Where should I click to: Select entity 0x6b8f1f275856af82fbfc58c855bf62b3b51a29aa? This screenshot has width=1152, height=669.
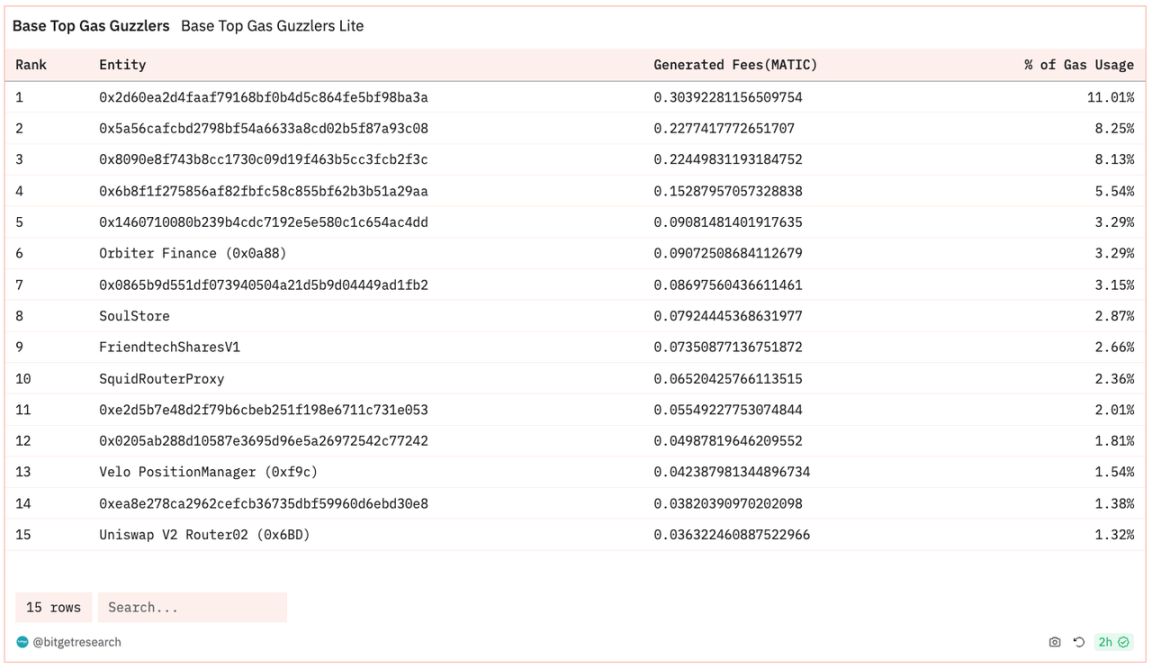264,191
